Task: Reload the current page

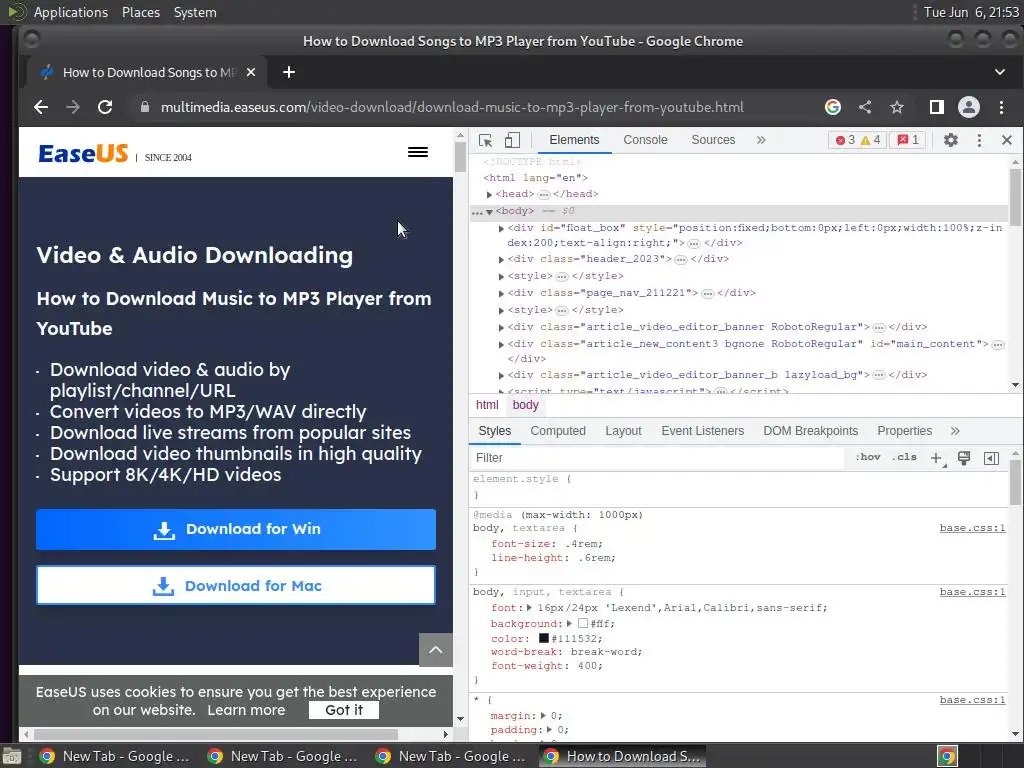Action: 104,107
